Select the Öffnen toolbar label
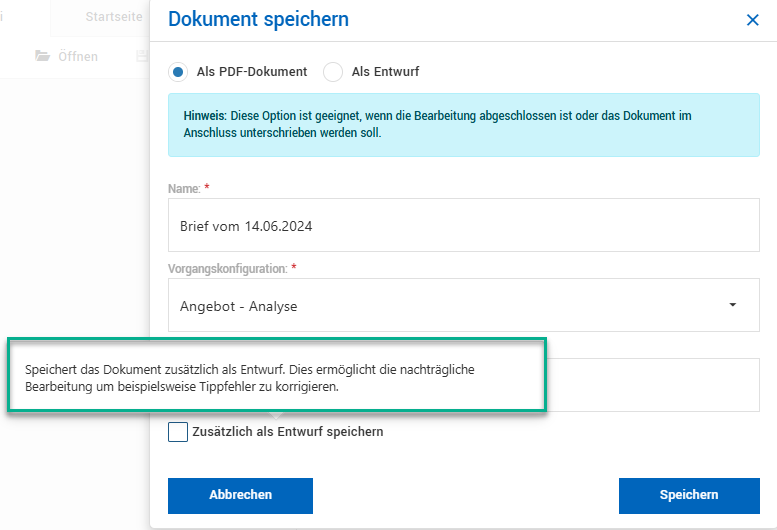Screen dimensions: 777x530 coord(78,56)
